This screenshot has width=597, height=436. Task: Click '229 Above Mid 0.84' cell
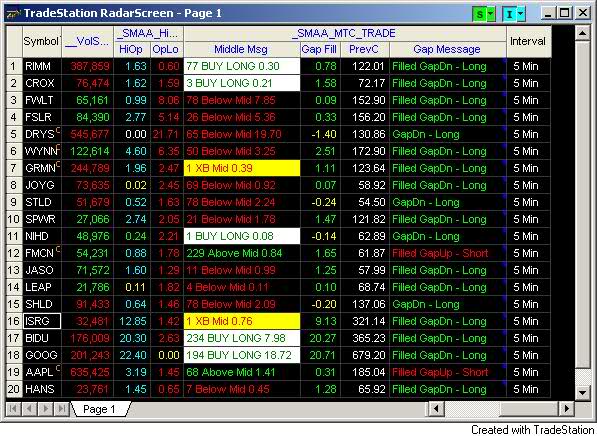(x=242, y=253)
